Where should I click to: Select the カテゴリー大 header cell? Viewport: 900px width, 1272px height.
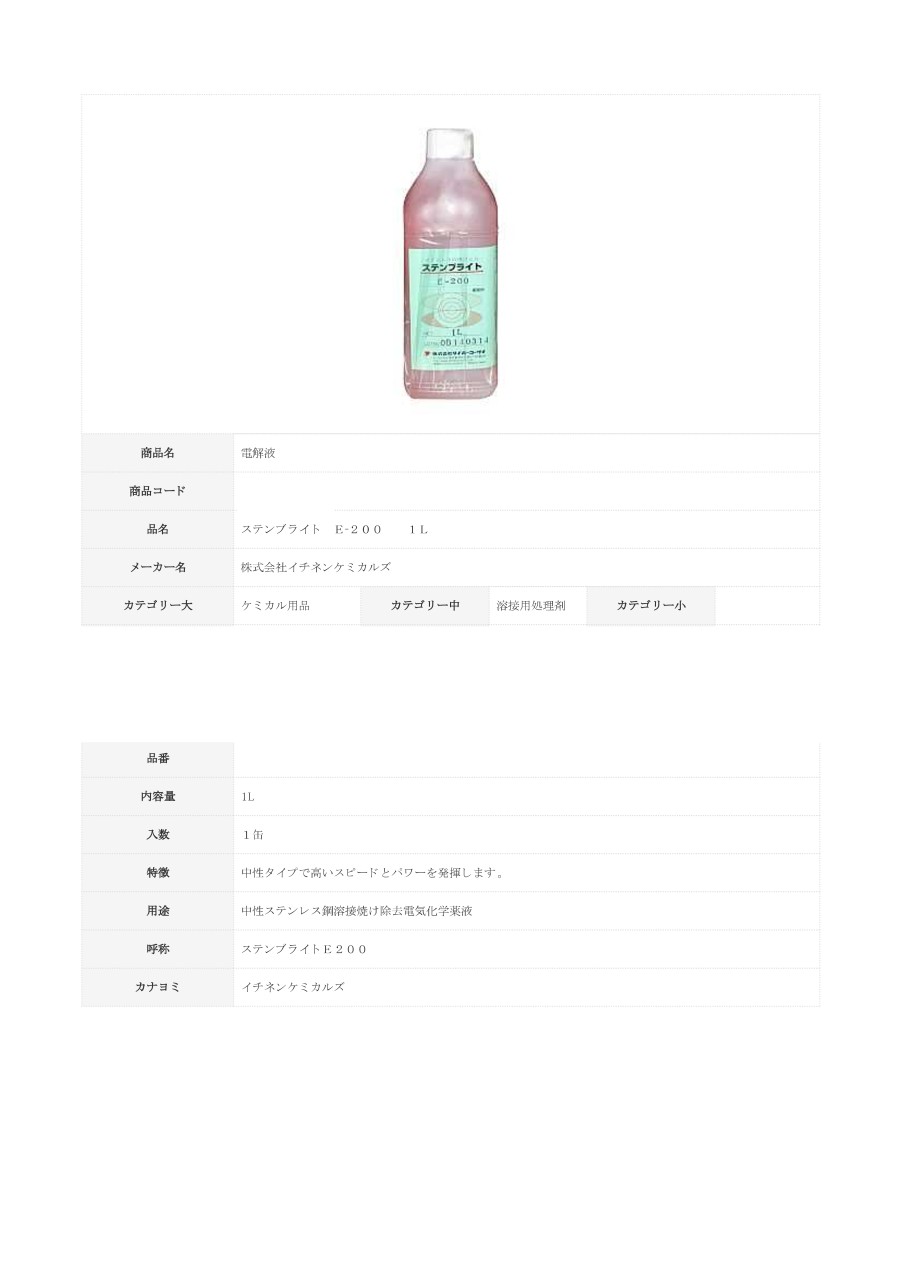[x=158, y=605]
